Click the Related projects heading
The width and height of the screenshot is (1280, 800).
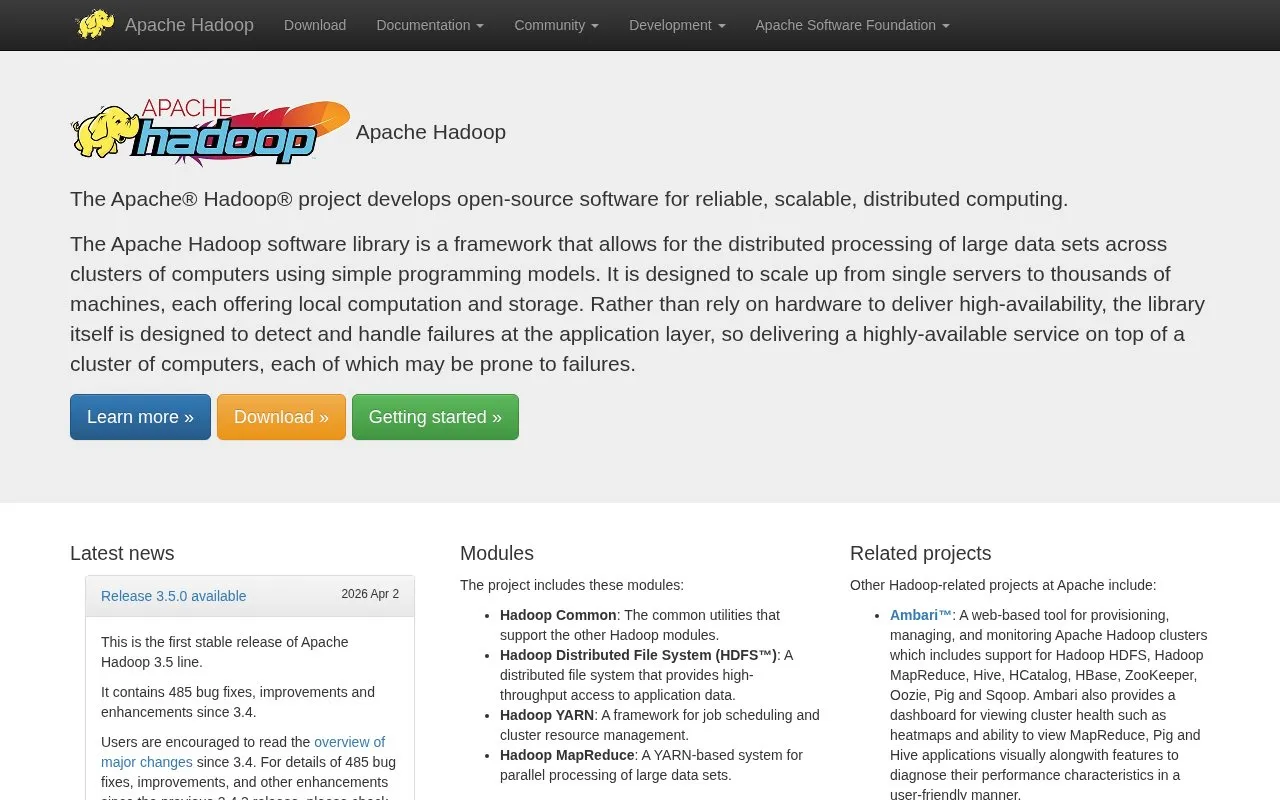[921, 553]
